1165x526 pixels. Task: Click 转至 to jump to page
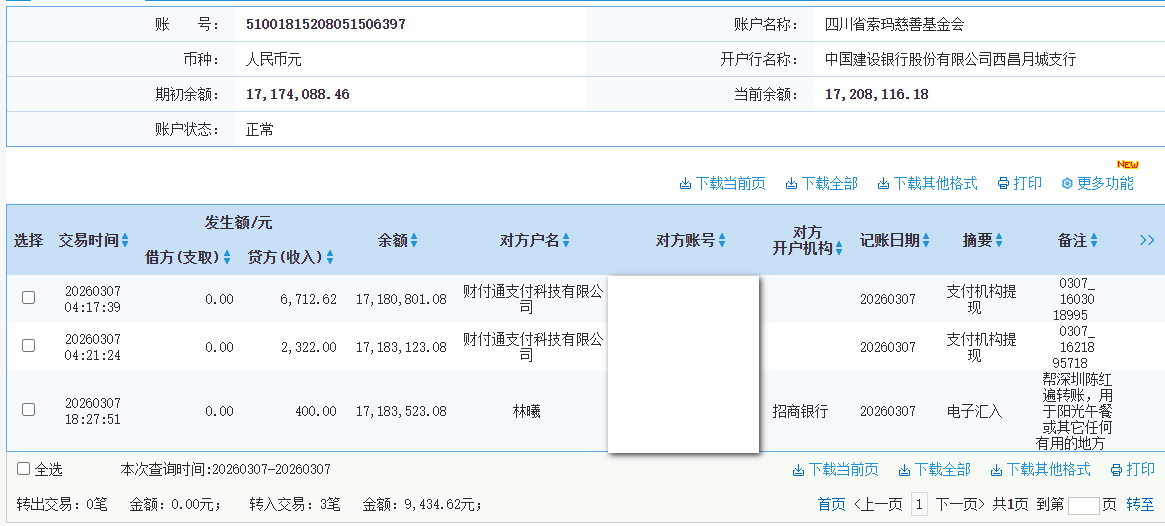1140,505
